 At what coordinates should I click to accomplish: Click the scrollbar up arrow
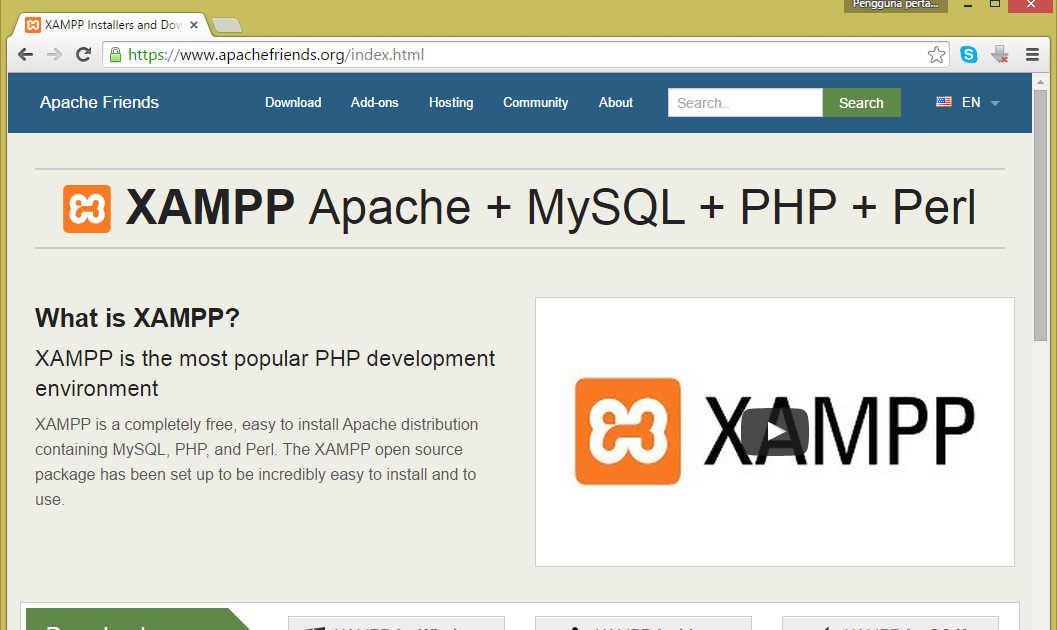point(1041,82)
